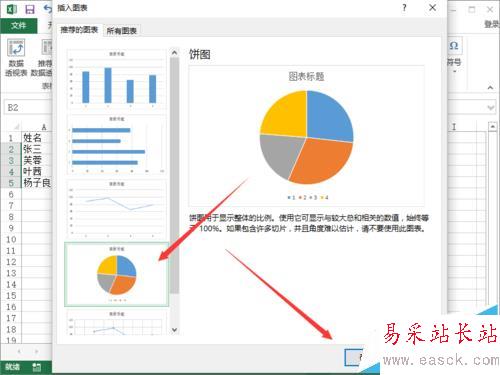Screen dimensions: 500x375
Task: Collapse the ribbon with the chevron
Action: point(490,88)
